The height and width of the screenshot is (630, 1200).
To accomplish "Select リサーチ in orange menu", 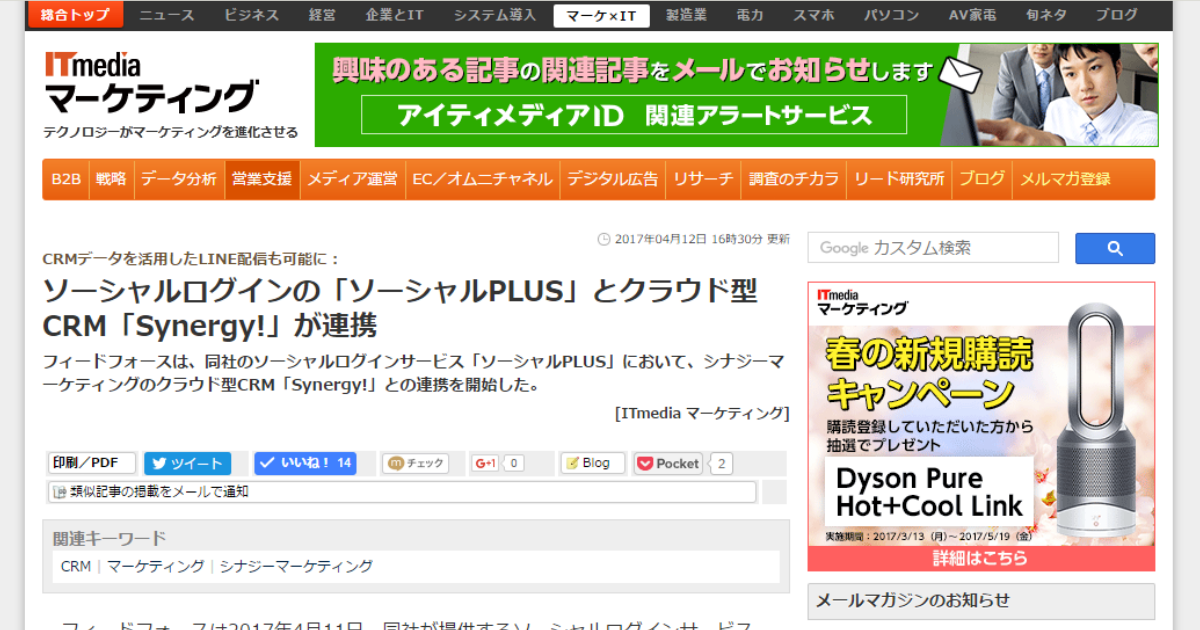I will click(703, 179).
